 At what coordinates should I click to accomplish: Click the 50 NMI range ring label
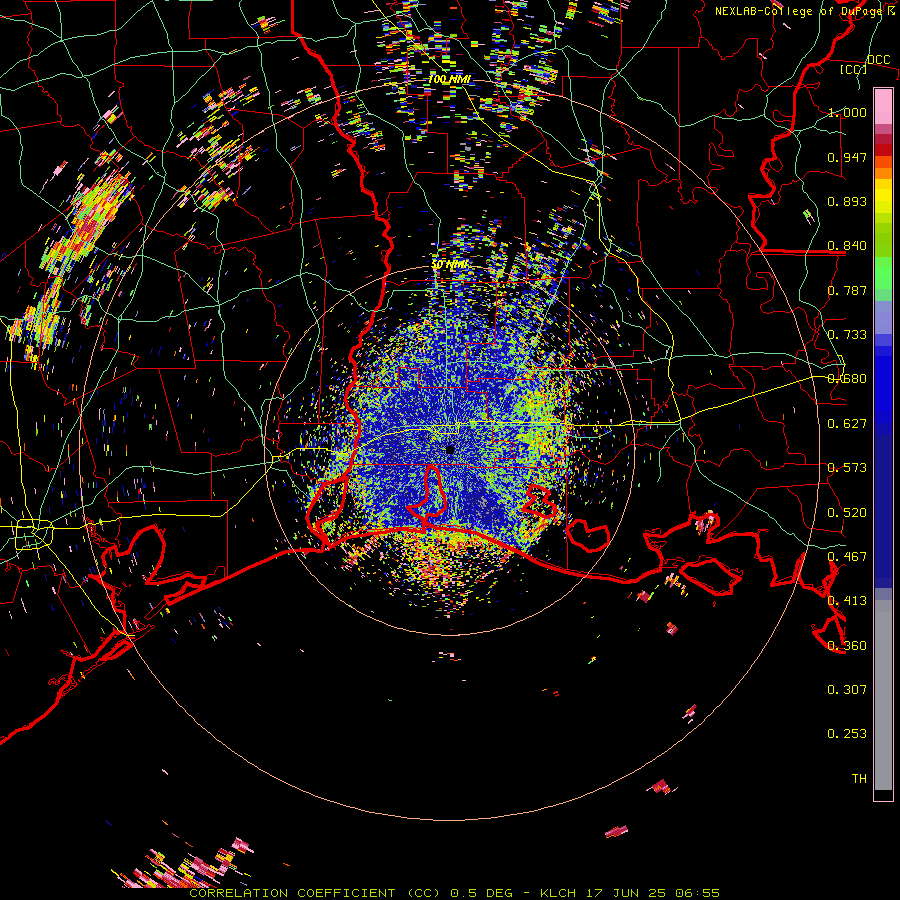[x=449, y=265]
